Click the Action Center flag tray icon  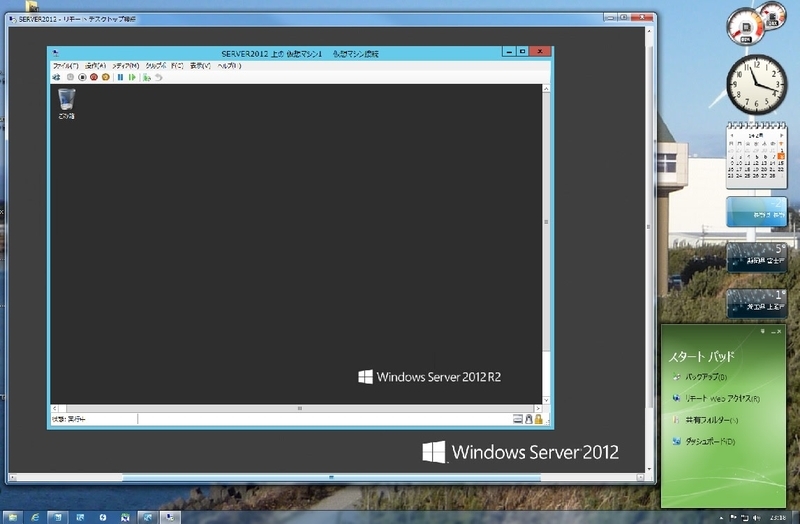coord(733,517)
